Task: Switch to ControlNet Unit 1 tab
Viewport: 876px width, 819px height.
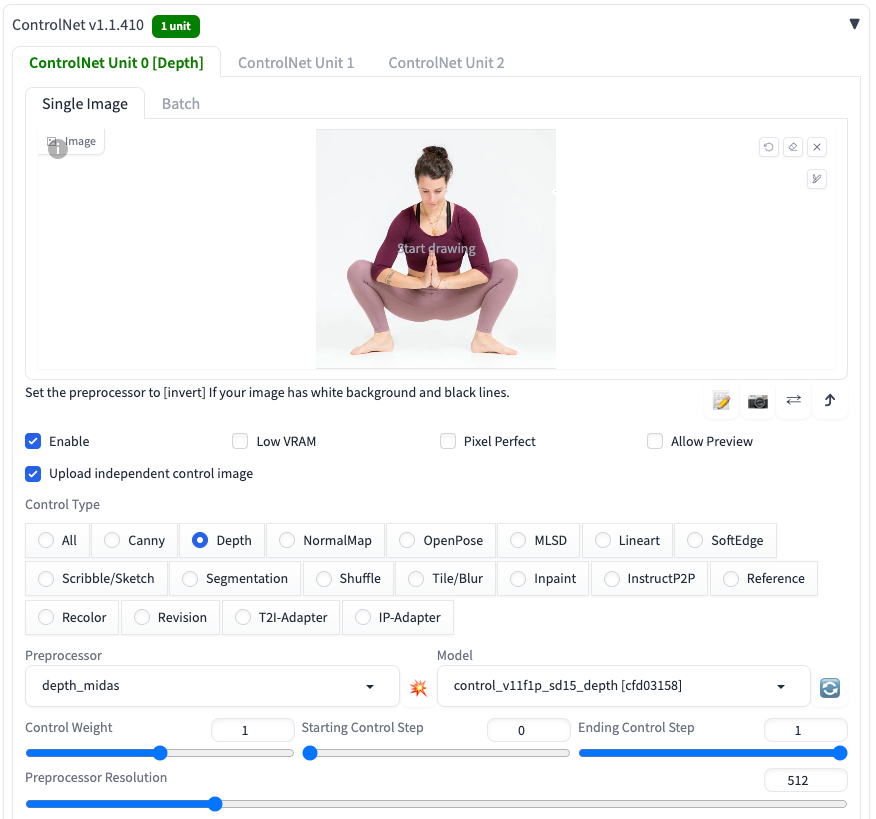Action: click(296, 62)
